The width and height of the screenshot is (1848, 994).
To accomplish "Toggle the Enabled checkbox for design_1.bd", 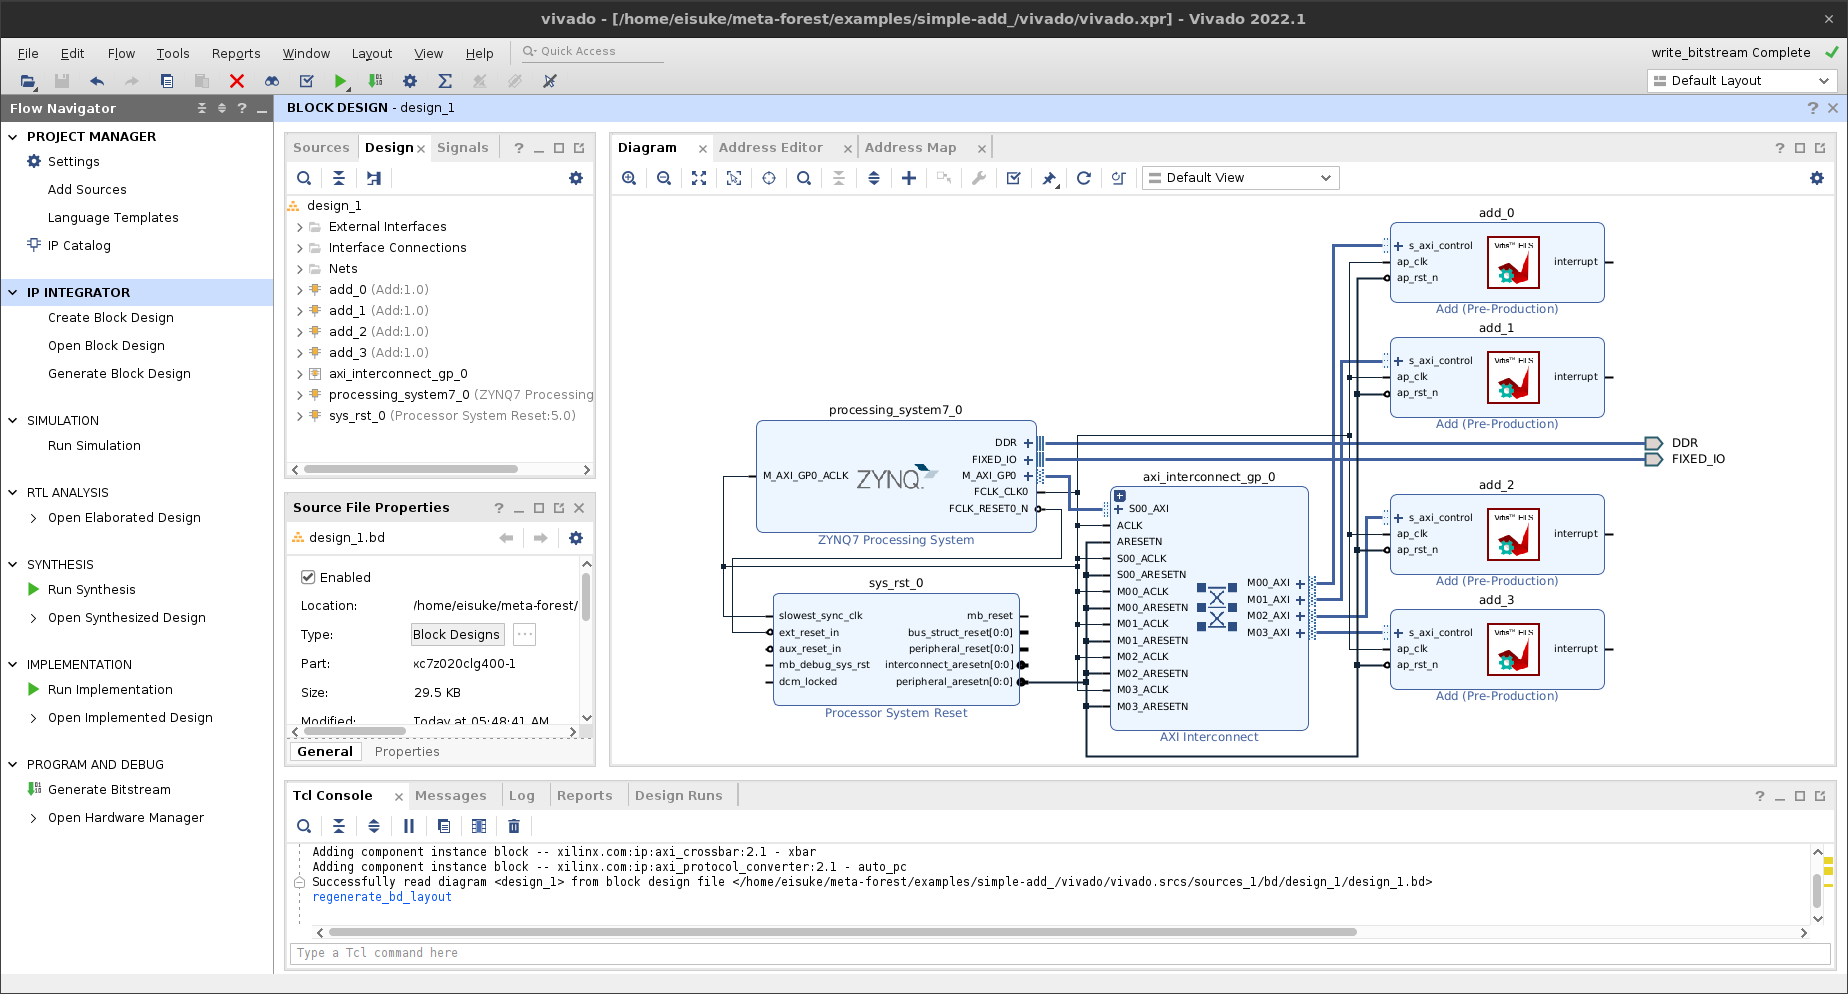I will pos(308,577).
